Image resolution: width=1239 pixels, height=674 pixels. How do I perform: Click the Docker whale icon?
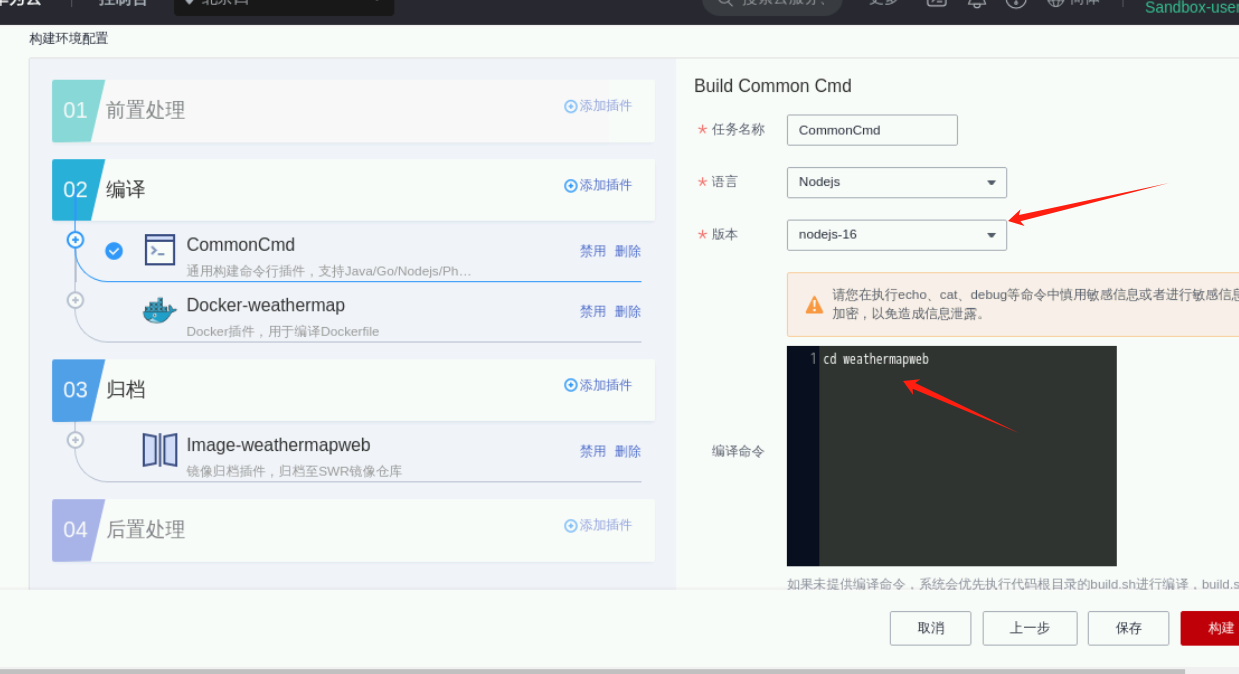pos(160,311)
